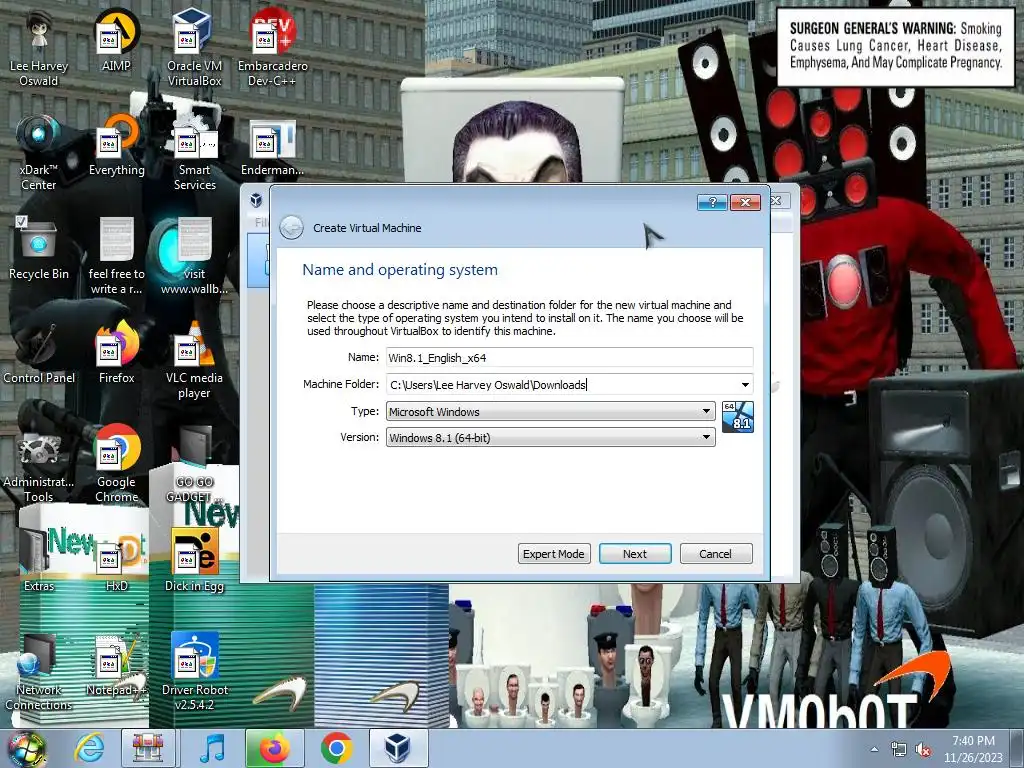Switch to Firefox in the taskbar
1024x768 pixels.
pos(274,748)
